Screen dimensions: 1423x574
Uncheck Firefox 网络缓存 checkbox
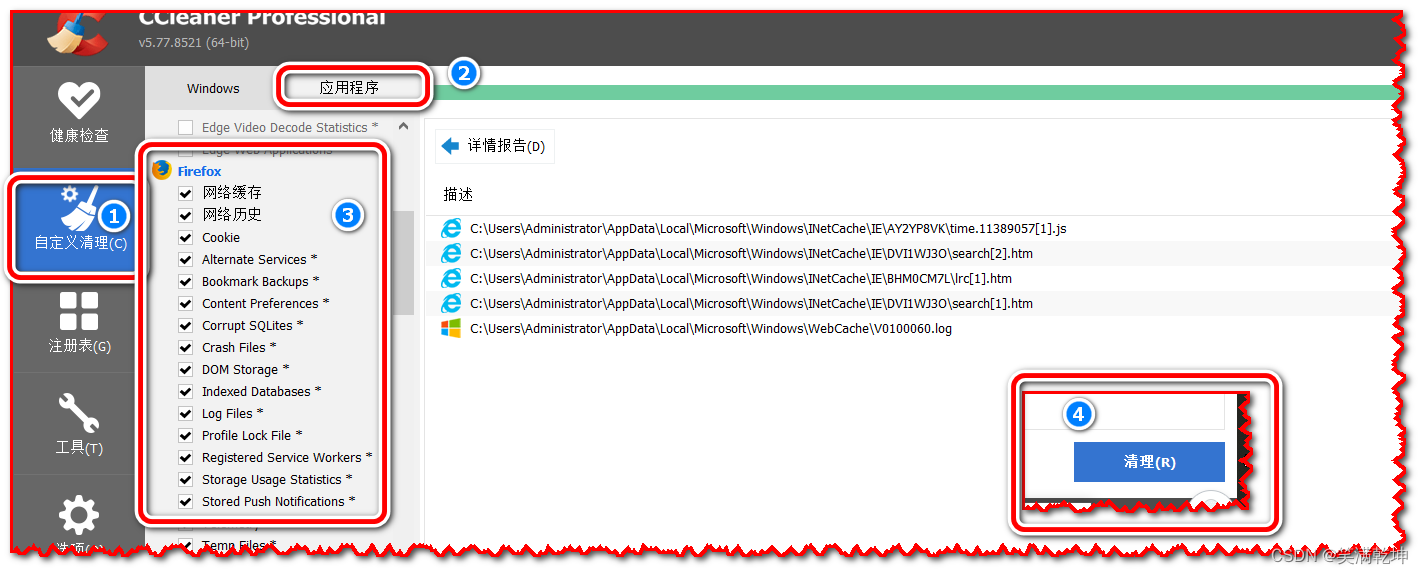pyautogui.click(x=185, y=193)
